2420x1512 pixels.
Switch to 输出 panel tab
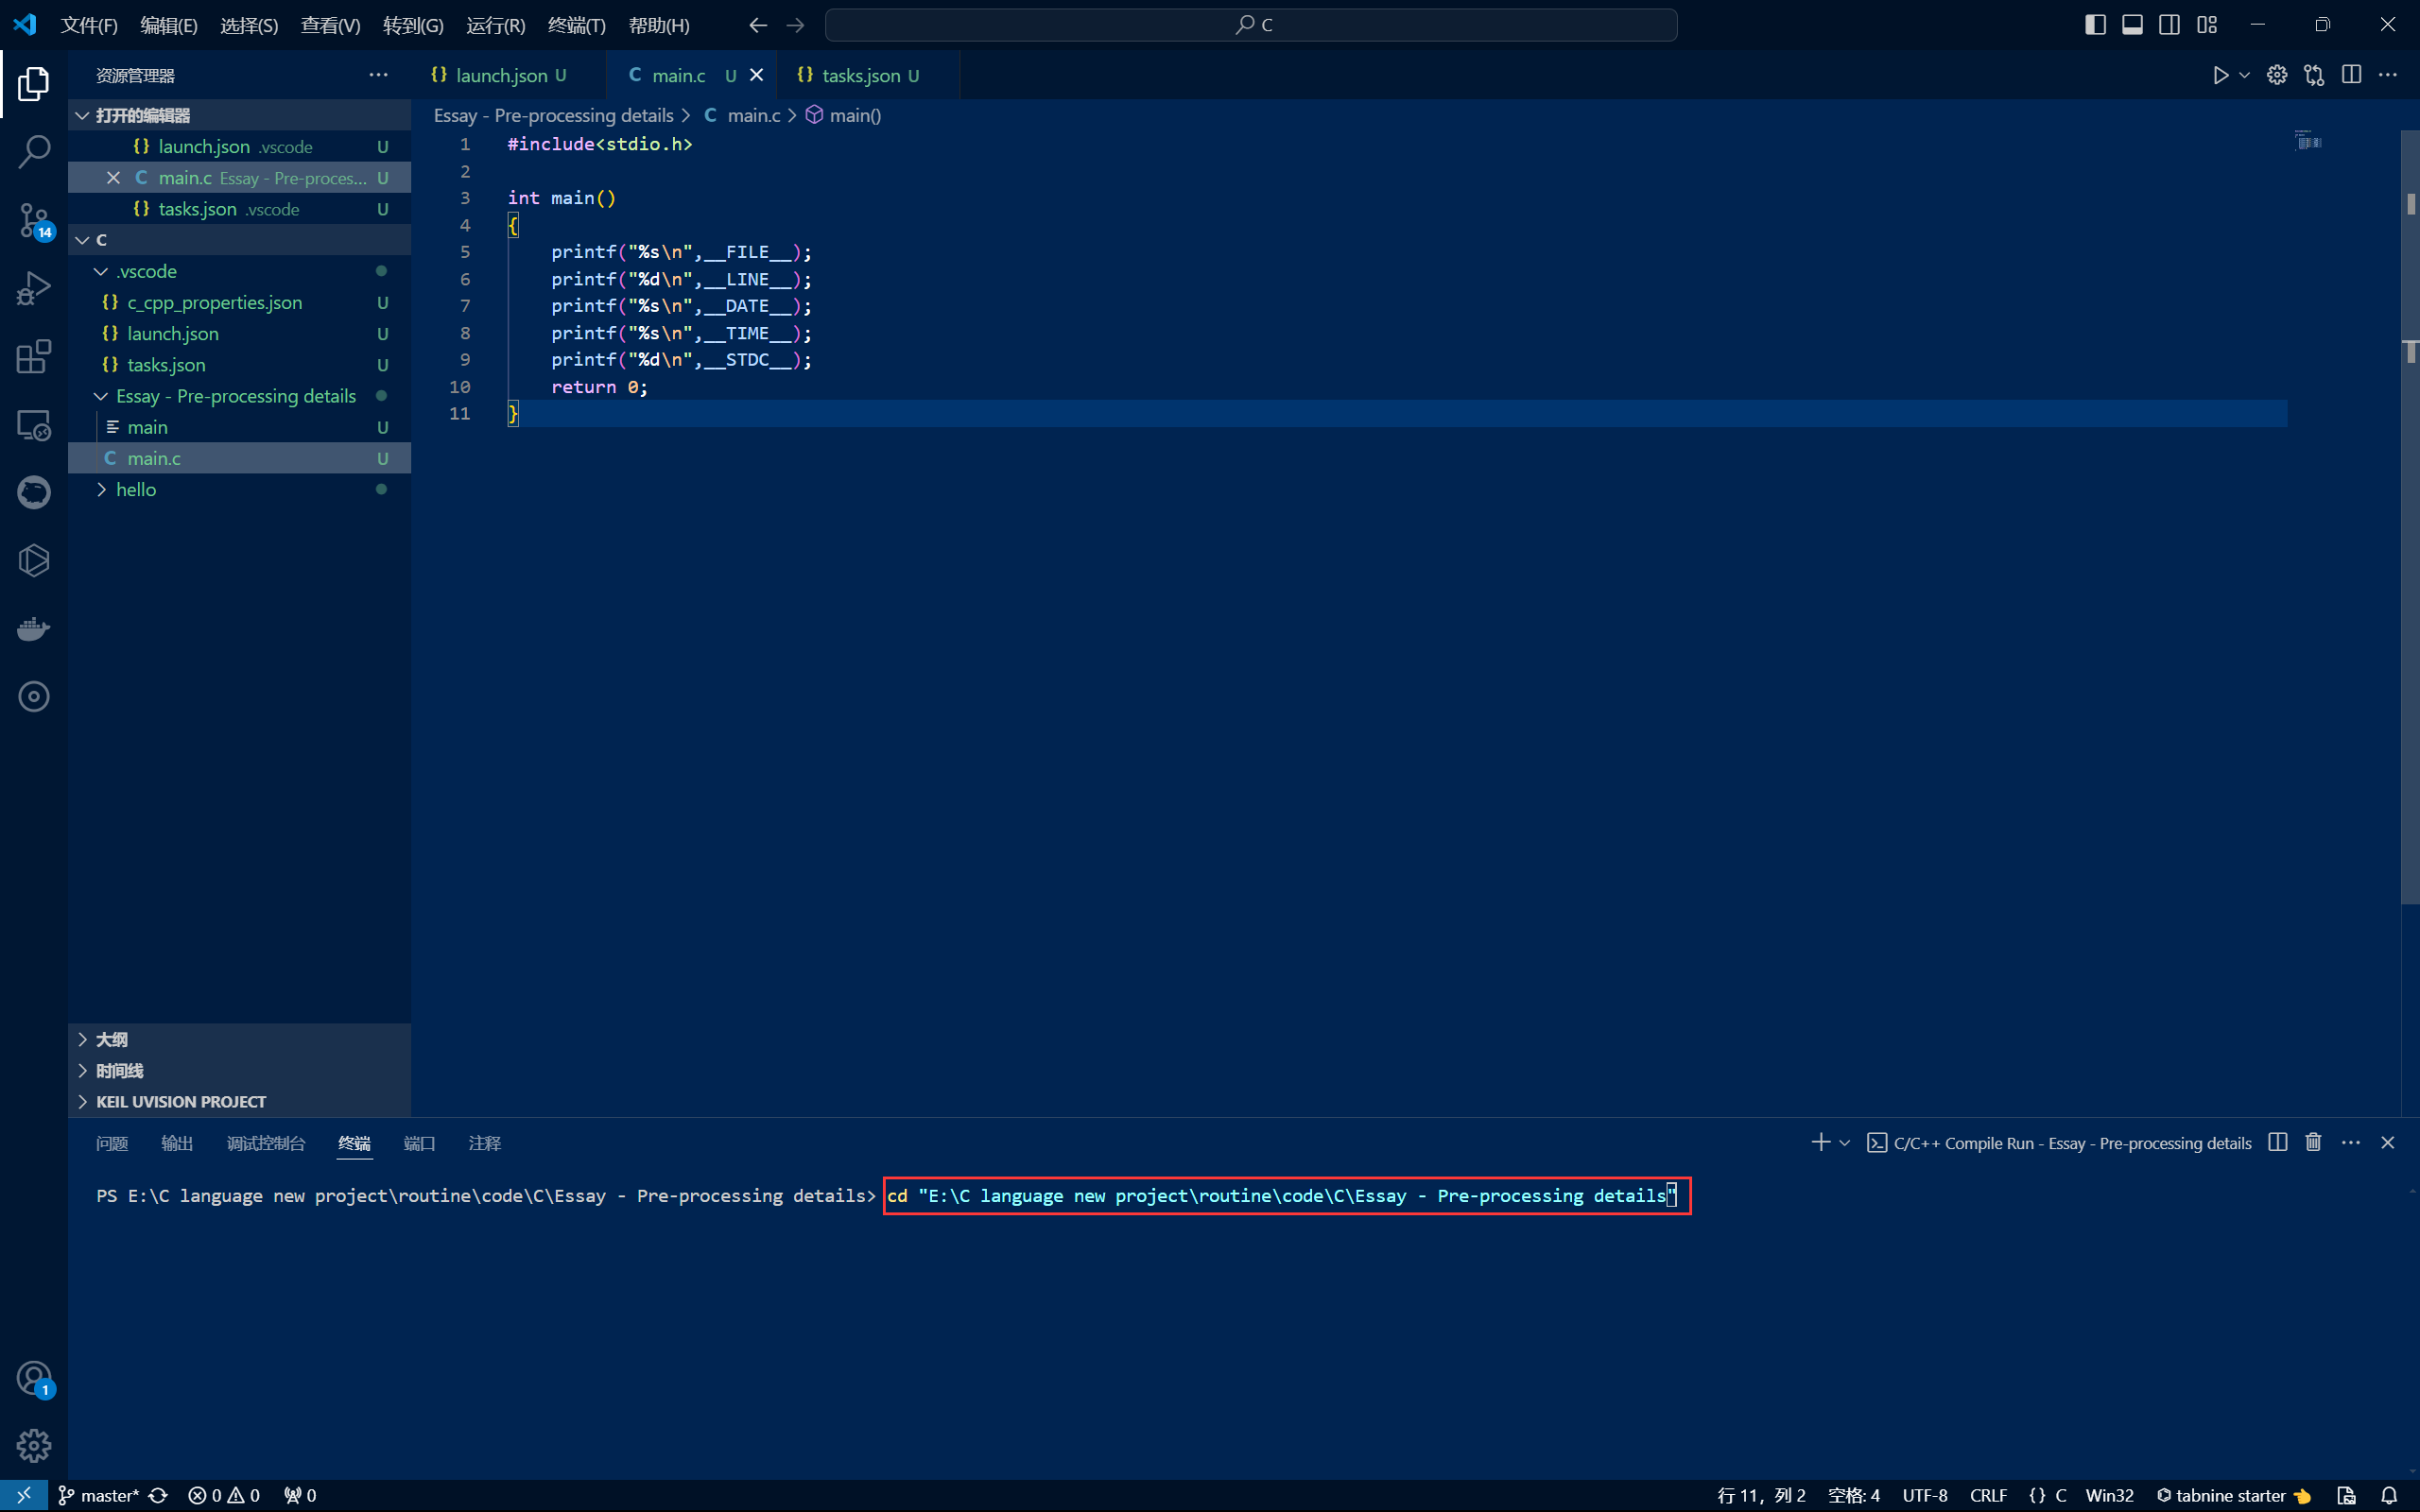[177, 1143]
